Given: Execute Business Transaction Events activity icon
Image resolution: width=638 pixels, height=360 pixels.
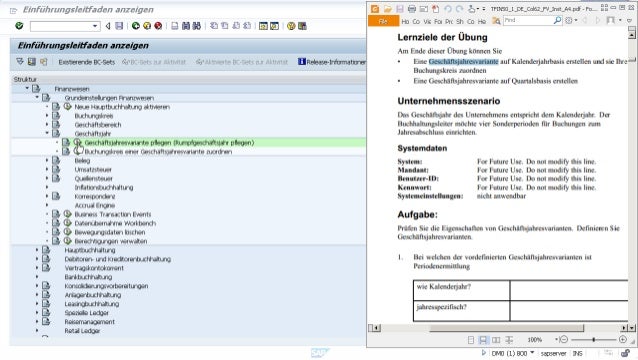Looking at the screenshot, I should pos(68,214).
